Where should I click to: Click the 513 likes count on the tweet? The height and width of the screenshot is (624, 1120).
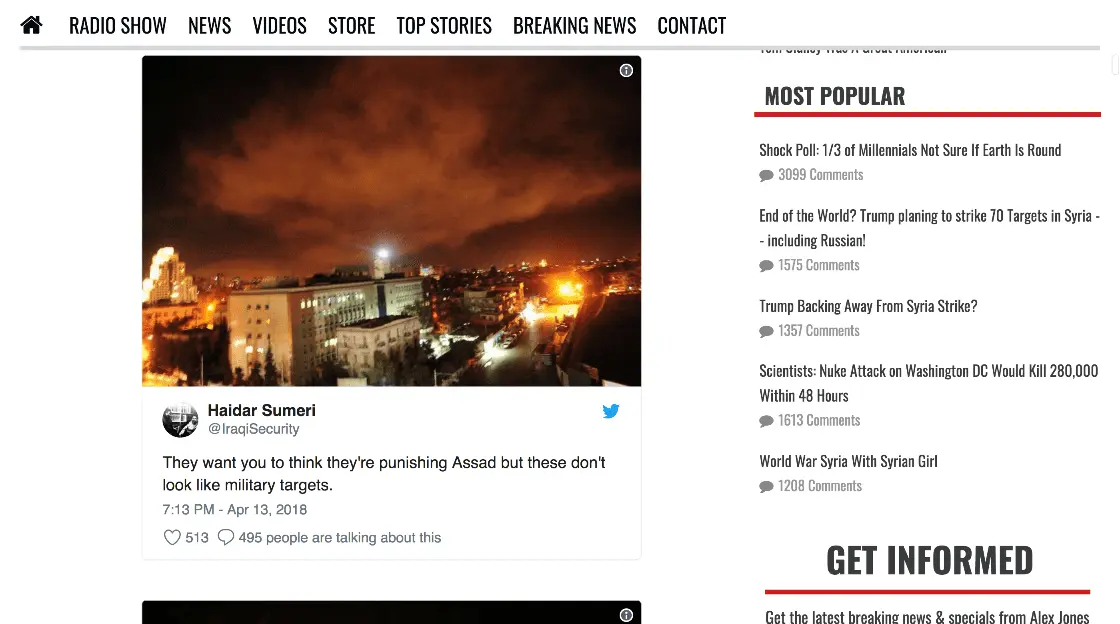[197, 538]
